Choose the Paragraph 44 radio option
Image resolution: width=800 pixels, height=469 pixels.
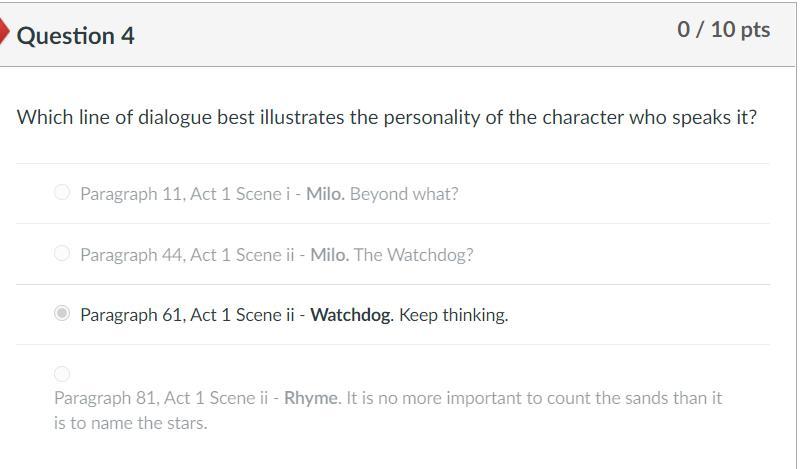[62, 253]
